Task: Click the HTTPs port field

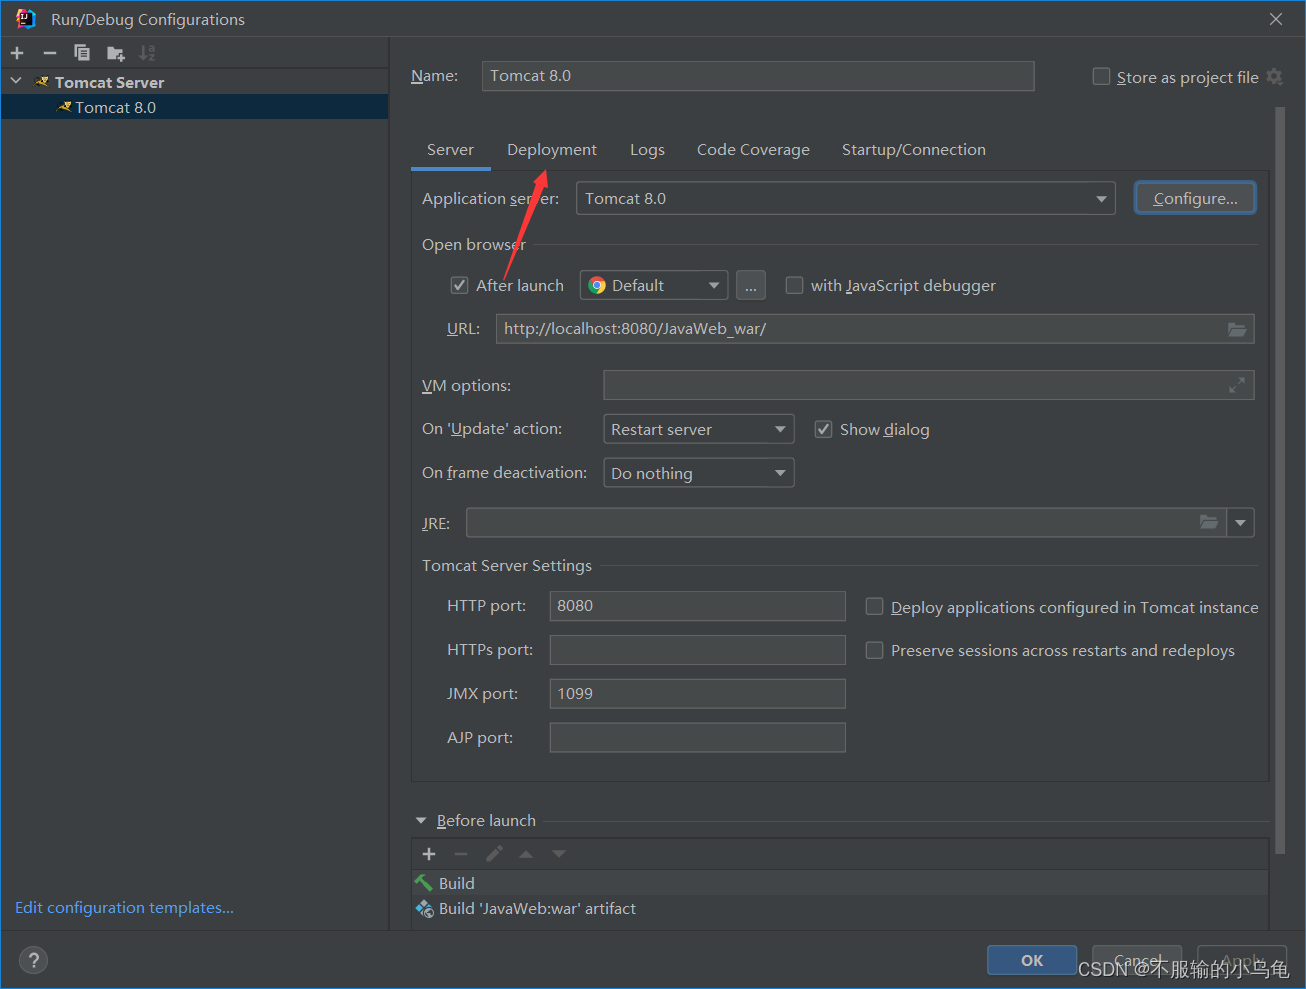Action: (698, 650)
